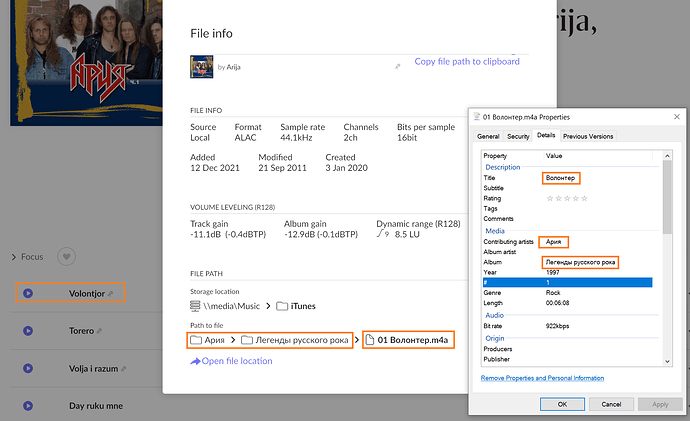The height and width of the screenshot is (421, 690).
Task: Click Open file location link
Action: tap(237, 361)
